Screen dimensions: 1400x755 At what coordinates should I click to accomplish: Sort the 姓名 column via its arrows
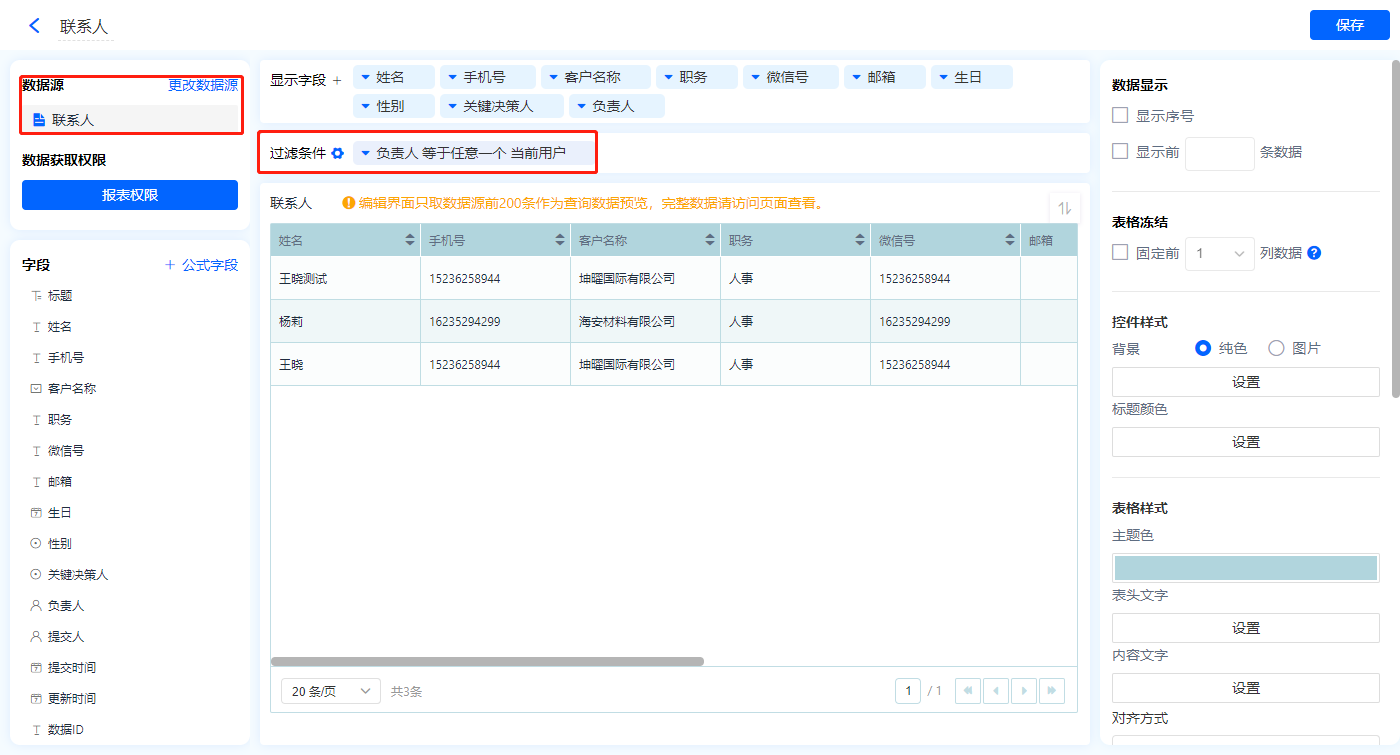click(x=409, y=240)
